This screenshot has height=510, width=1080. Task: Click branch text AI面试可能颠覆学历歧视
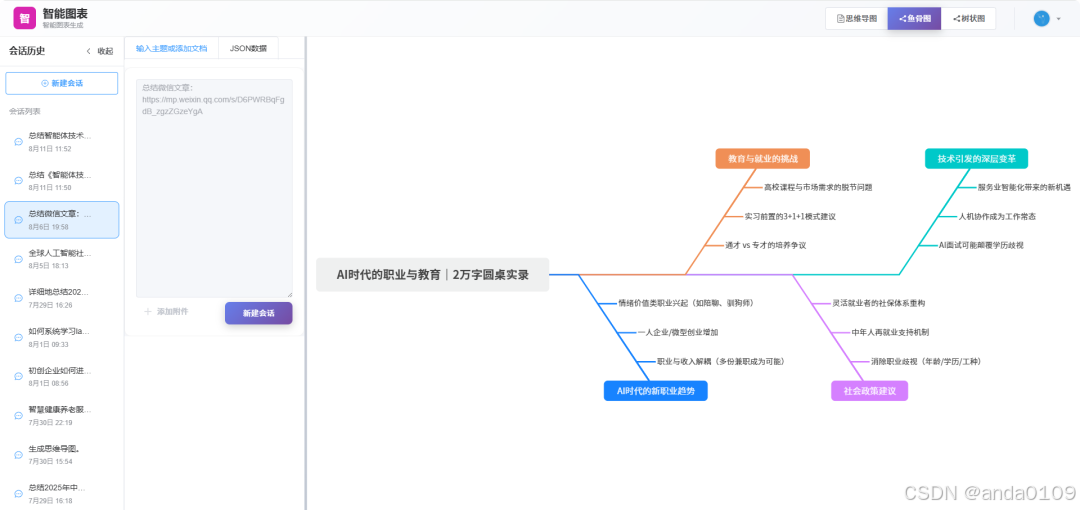[x=982, y=245]
